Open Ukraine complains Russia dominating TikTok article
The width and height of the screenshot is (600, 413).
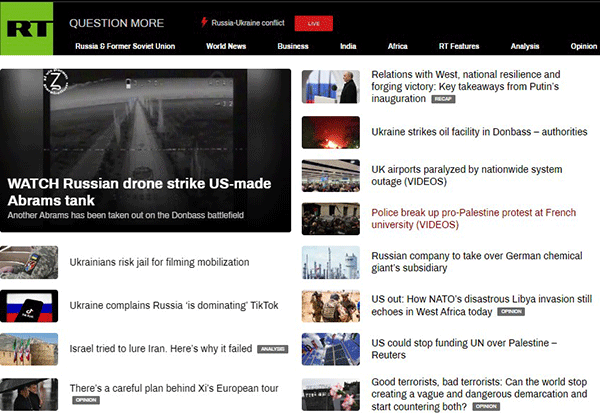click(174, 305)
